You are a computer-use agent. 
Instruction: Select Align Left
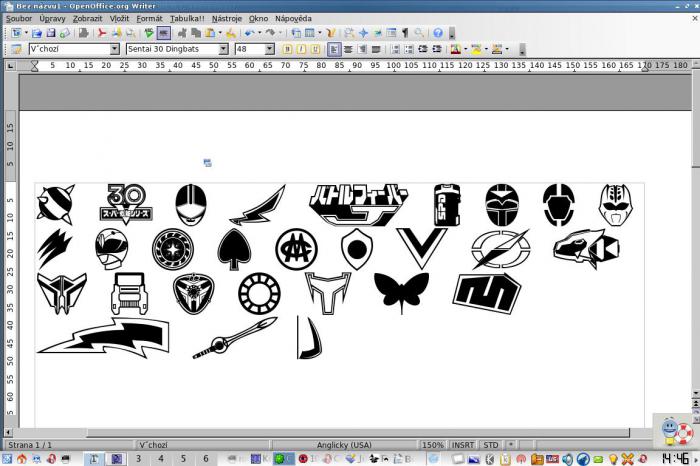click(334, 49)
